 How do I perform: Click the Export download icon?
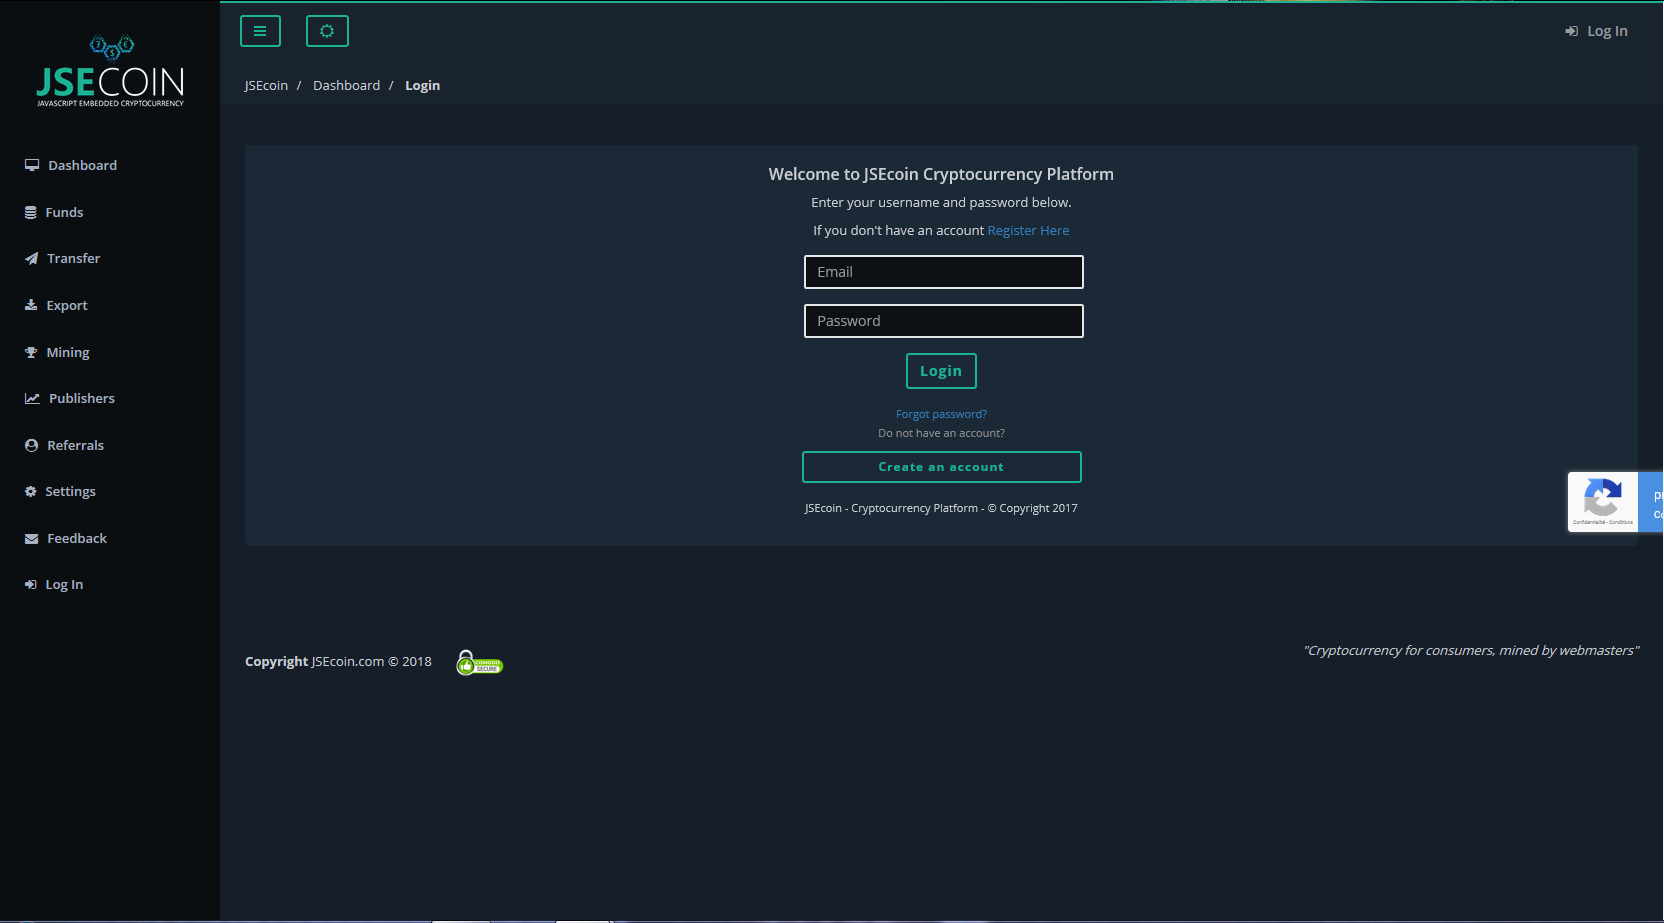[x=31, y=305]
